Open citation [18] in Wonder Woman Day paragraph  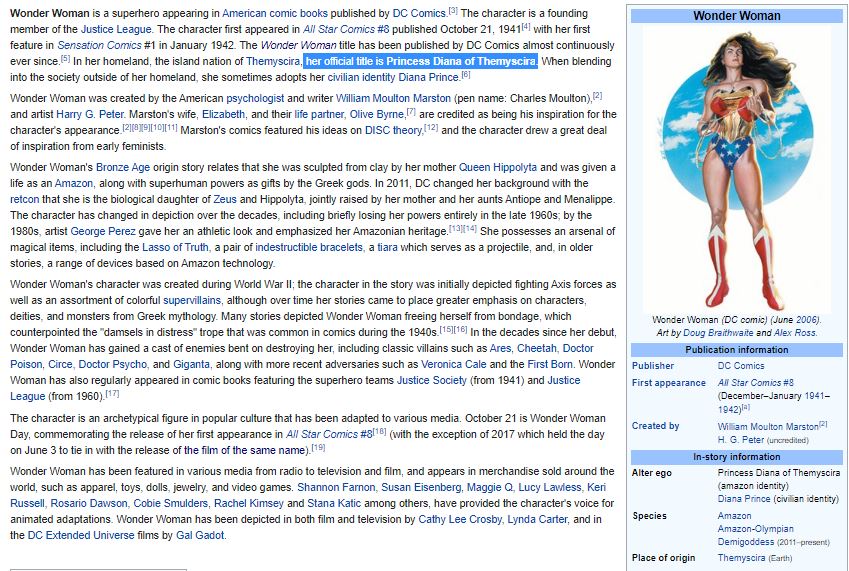(380, 431)
